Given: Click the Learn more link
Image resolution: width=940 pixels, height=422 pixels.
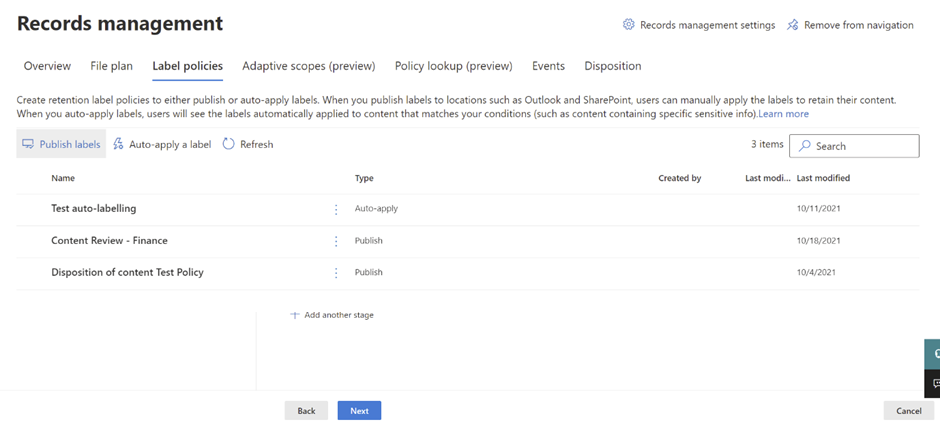Looking at the screenshot, I should 783,114.
